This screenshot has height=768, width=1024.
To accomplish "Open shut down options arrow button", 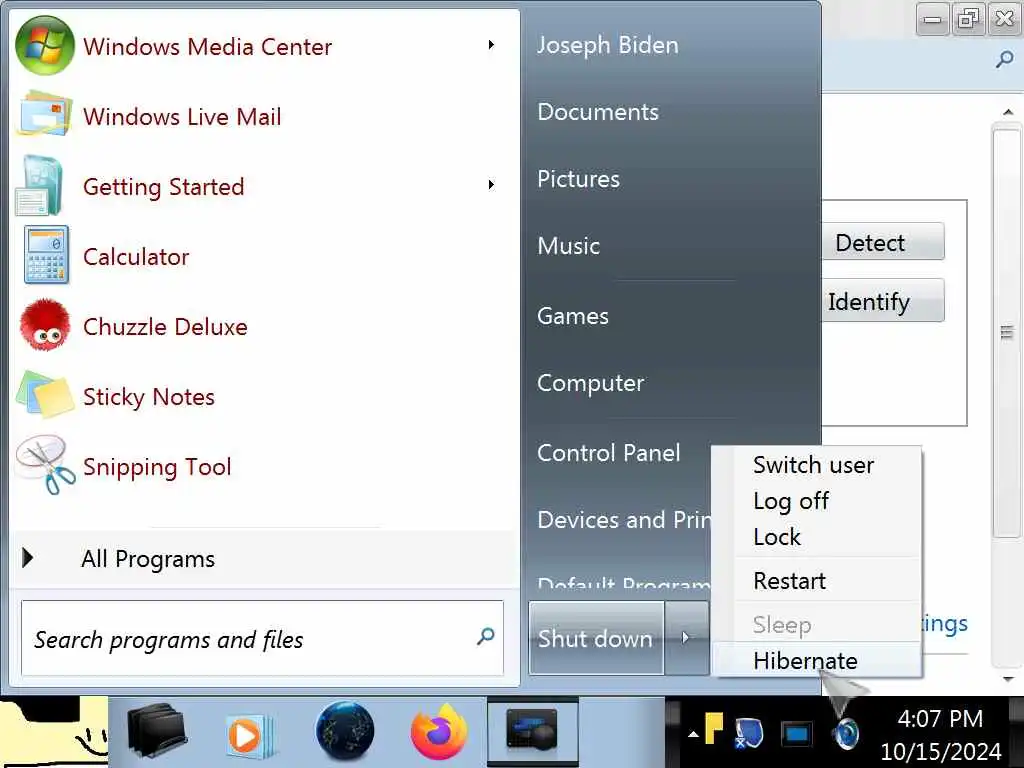I will point(686,637).
